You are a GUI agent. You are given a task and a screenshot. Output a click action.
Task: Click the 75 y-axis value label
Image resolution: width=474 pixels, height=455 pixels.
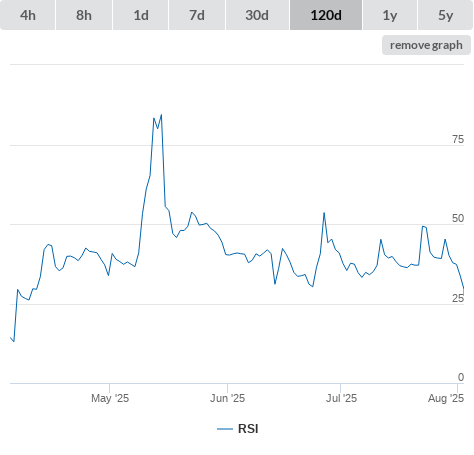pos(458,139)
